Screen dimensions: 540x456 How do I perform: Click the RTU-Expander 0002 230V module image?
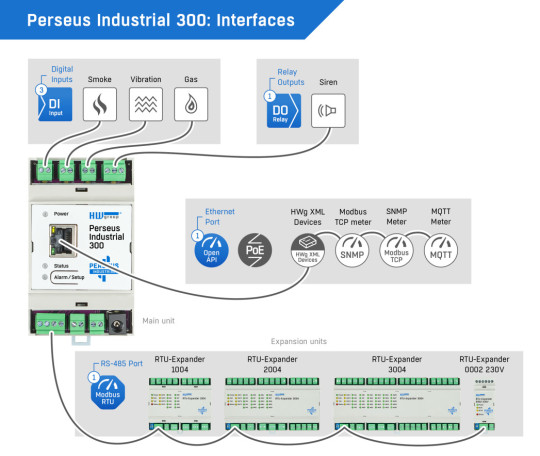[x=485, y=405]
